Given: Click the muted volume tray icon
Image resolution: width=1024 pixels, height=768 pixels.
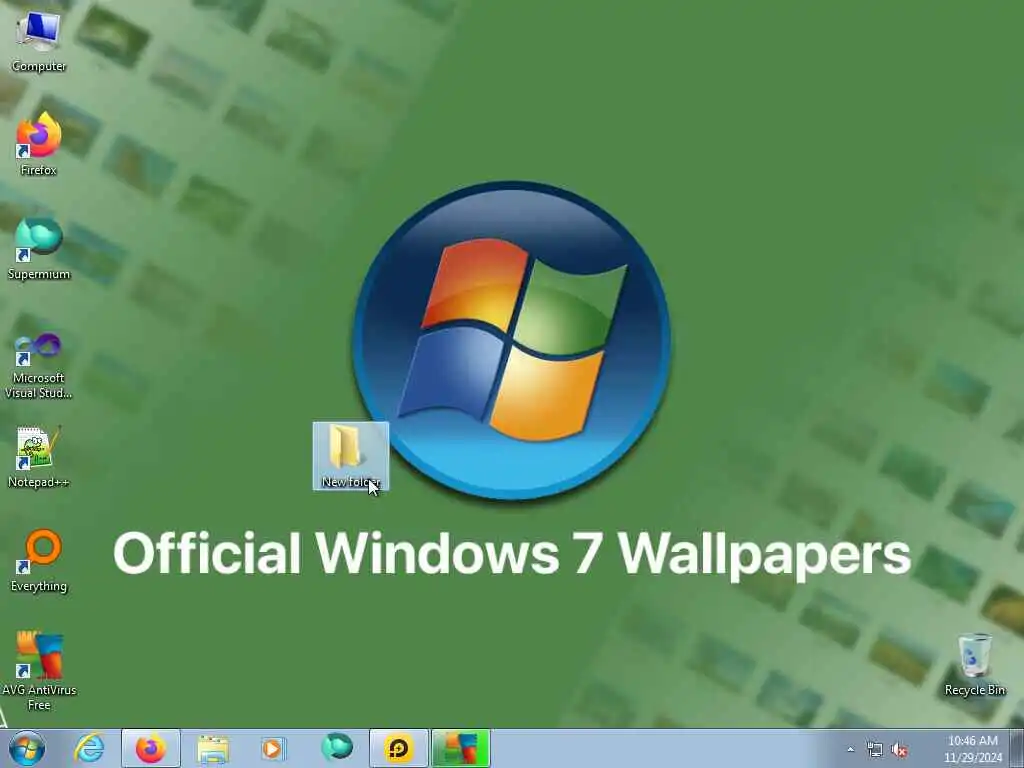Looking at the screenshot, I should [899, 750].
